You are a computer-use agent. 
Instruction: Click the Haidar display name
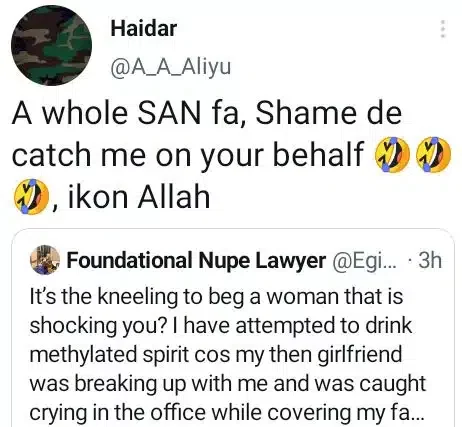(143, 29)
